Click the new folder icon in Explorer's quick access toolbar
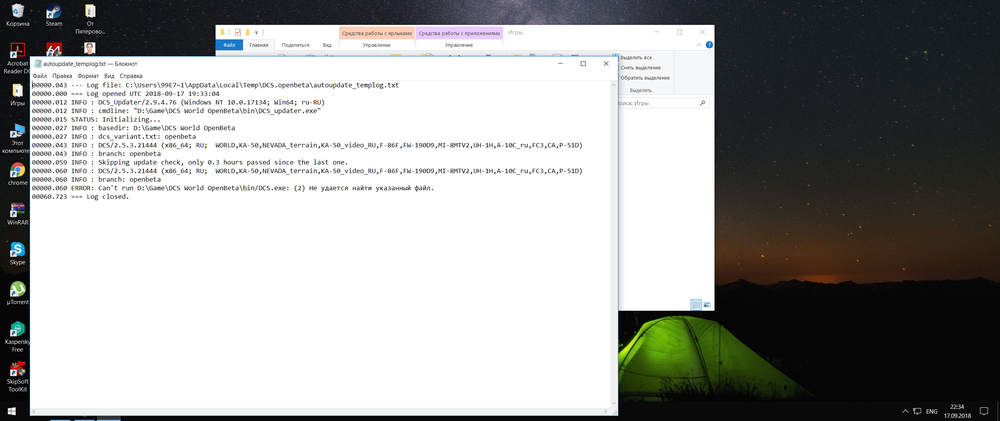 tap(247, 32)
